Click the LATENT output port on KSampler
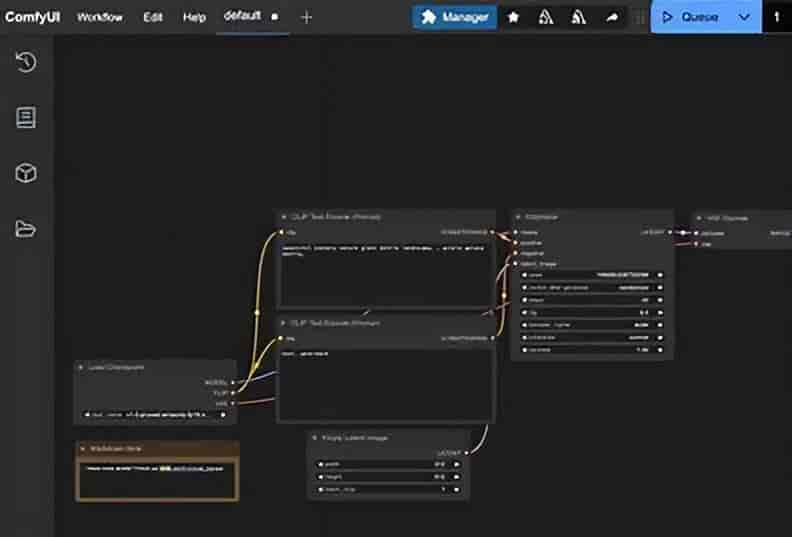Screen dimensions: 792x537 670,232
